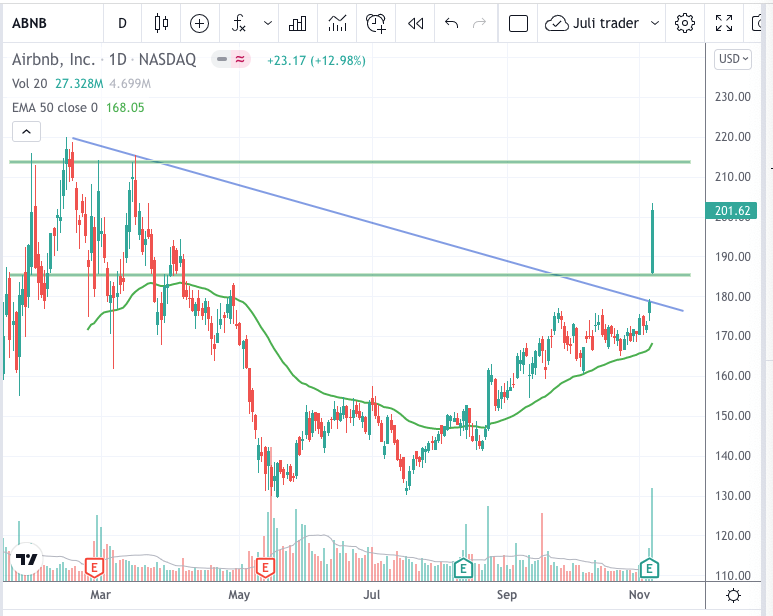The image size is (773, 616).
Task: Collapse the indicator legend with the caret button
Action: click(27, 132)
